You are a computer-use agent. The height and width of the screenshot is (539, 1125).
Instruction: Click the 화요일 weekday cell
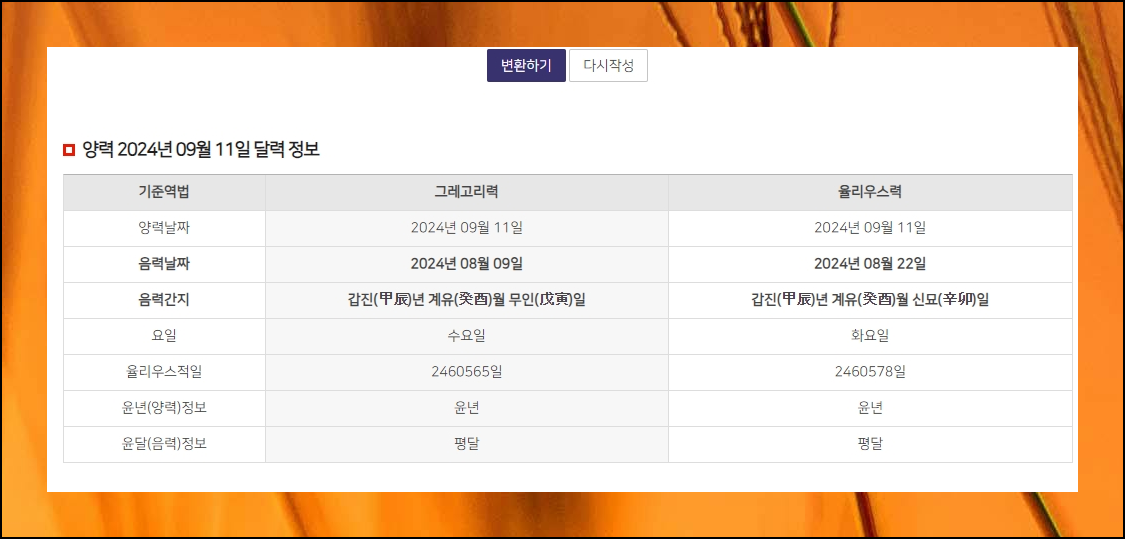pos(870,336)
